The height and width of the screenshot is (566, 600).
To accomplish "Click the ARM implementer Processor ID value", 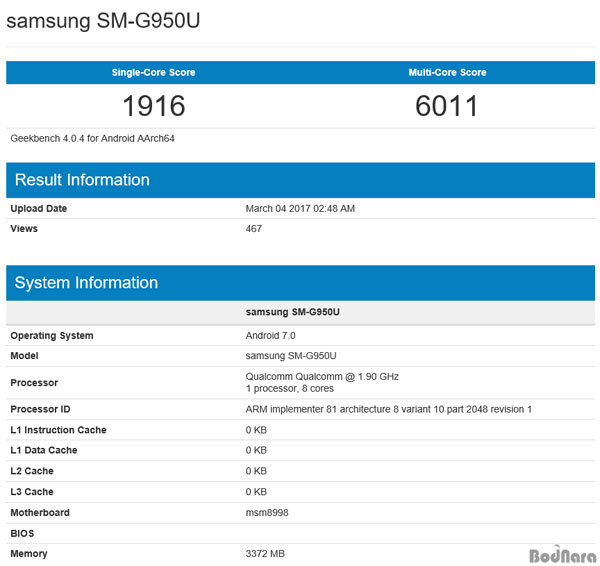I will click(388, 409).
